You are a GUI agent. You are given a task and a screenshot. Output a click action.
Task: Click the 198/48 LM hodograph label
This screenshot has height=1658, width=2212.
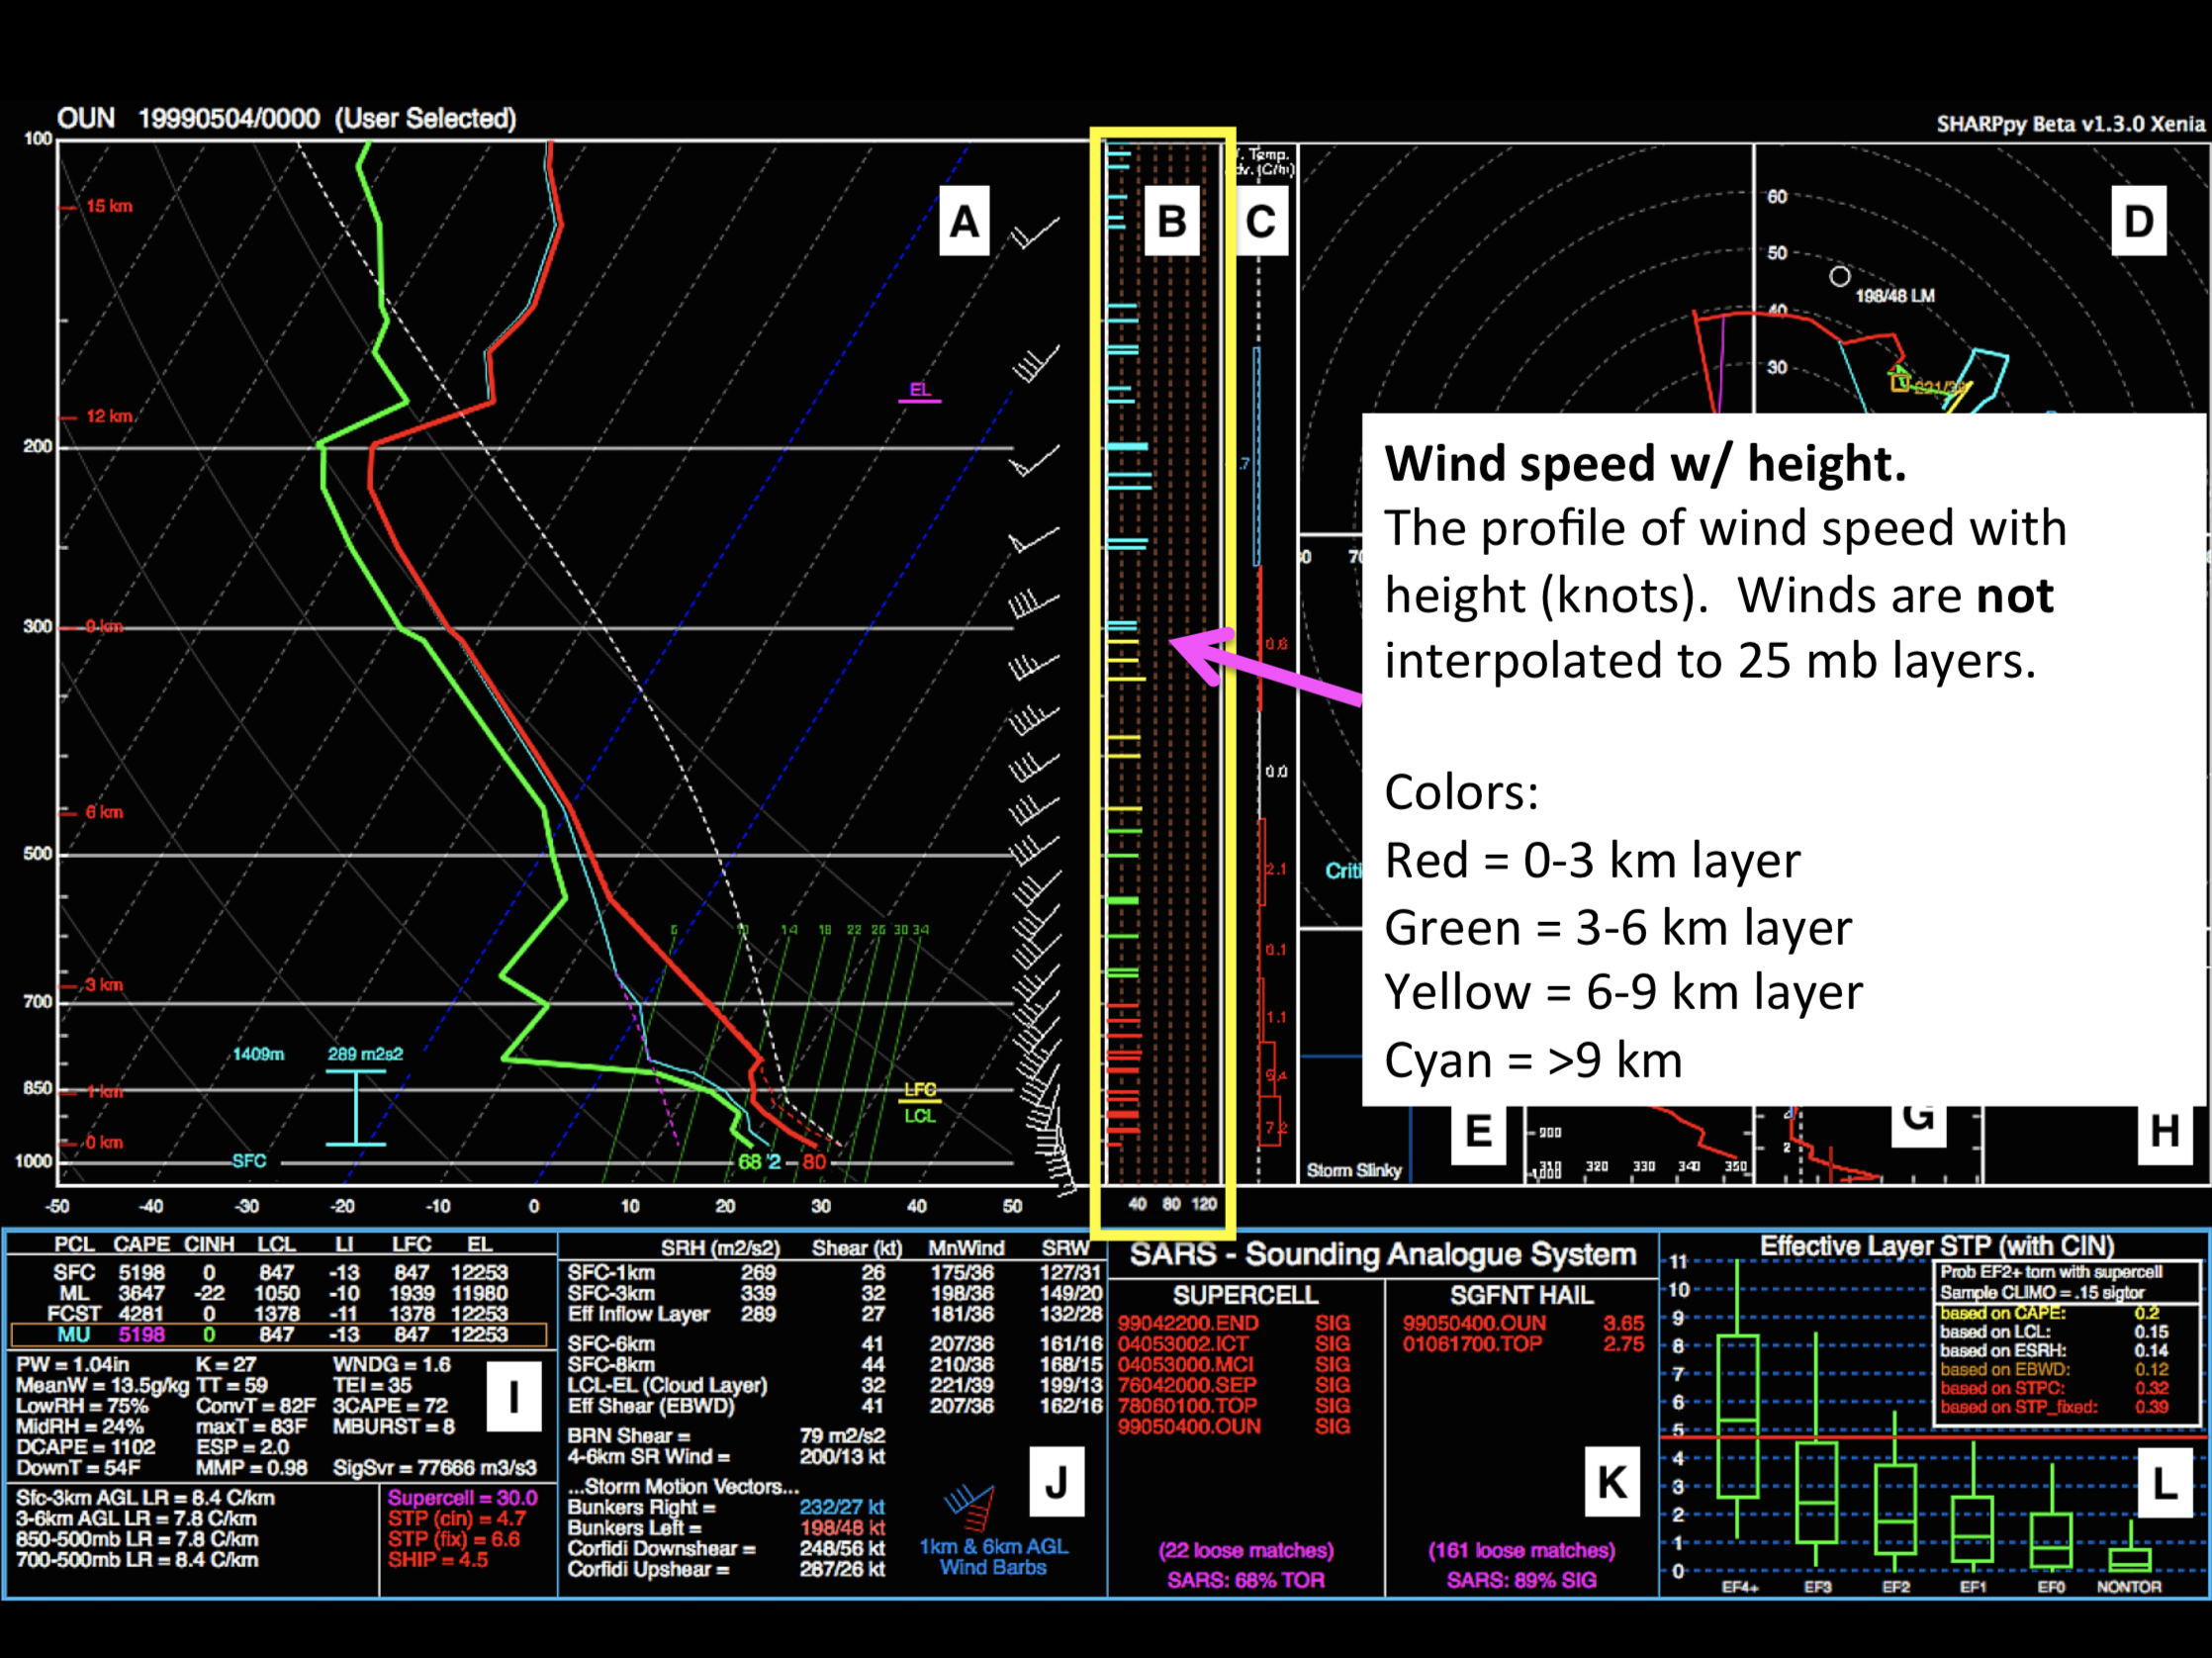[1894, 296]
